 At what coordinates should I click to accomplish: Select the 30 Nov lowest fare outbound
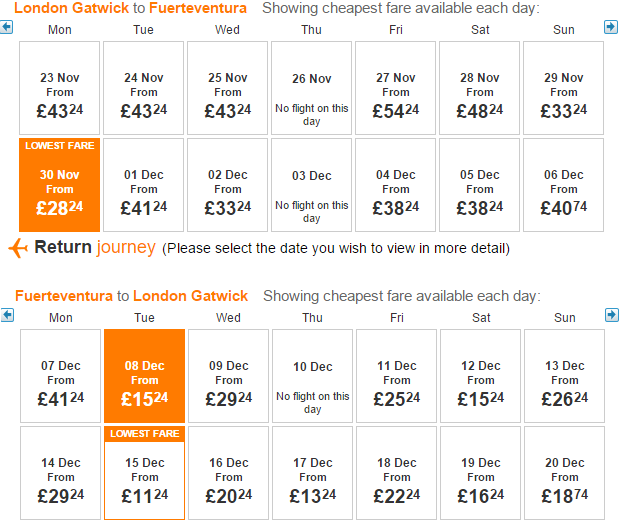coord(59,185)
